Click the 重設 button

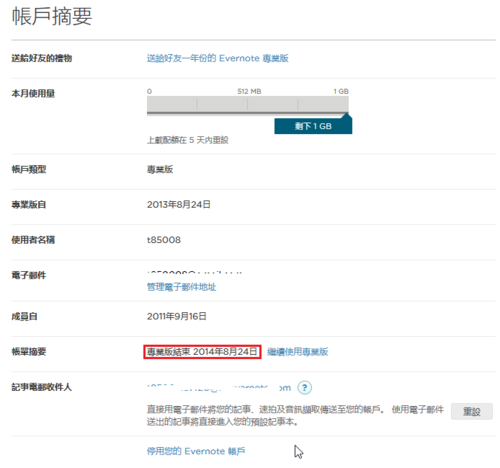click(x=472, y=411)
